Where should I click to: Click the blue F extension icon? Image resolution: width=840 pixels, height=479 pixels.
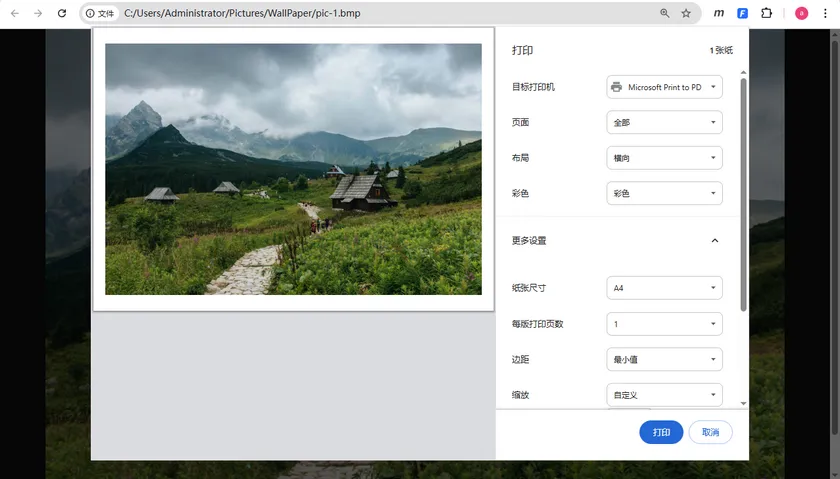coord(742,13)
